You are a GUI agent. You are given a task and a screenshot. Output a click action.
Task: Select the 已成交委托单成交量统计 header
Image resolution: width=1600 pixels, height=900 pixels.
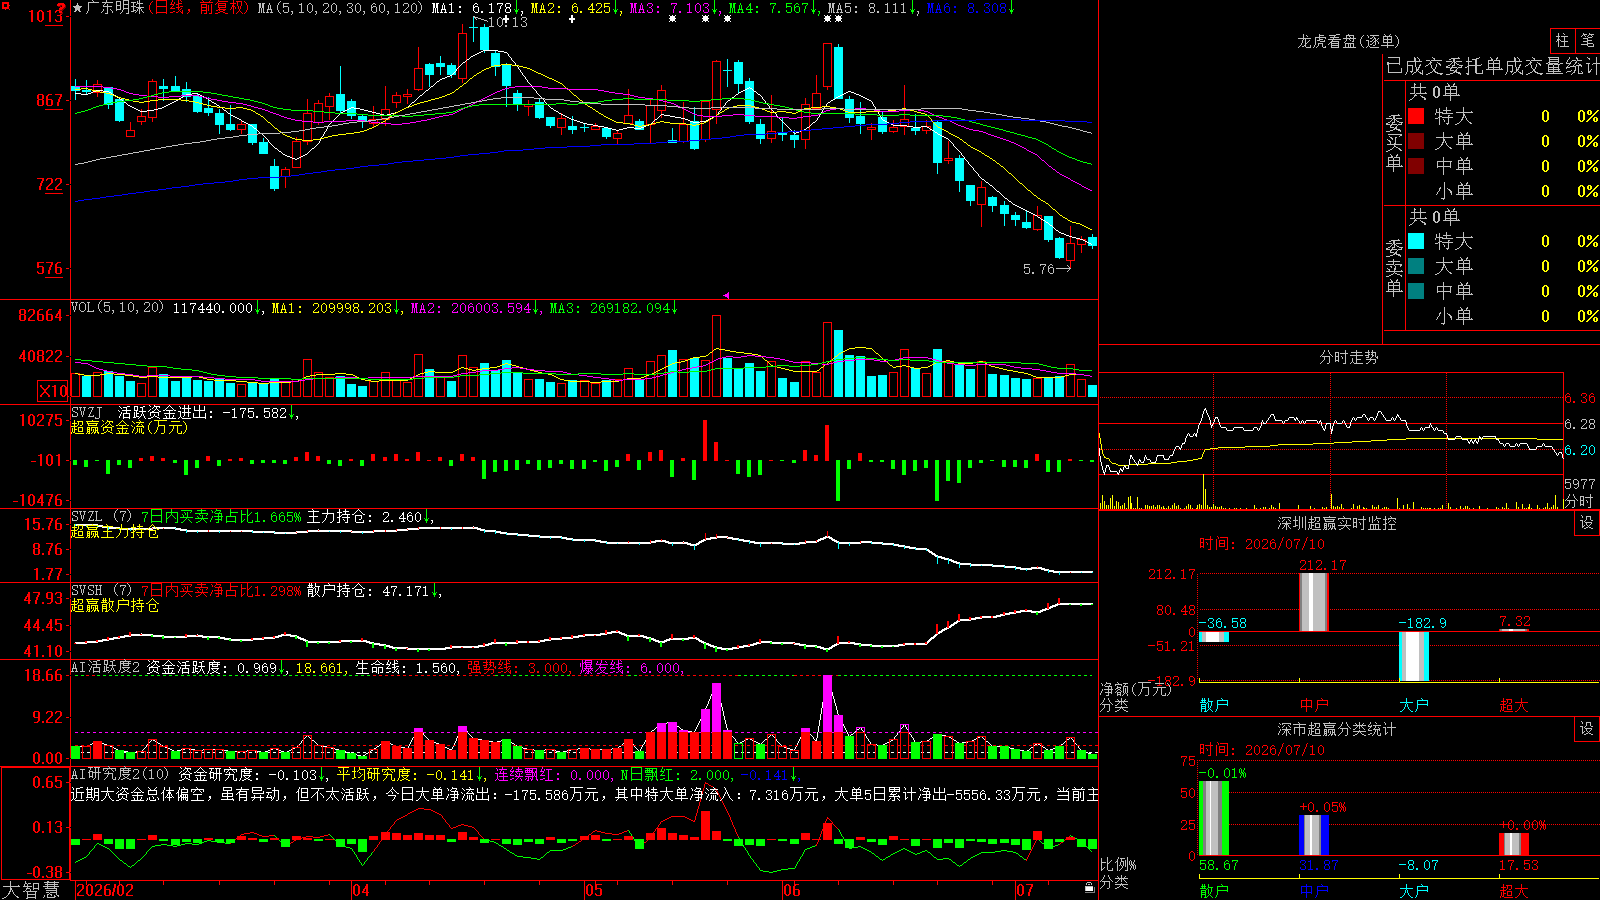tap(1492, 67)
